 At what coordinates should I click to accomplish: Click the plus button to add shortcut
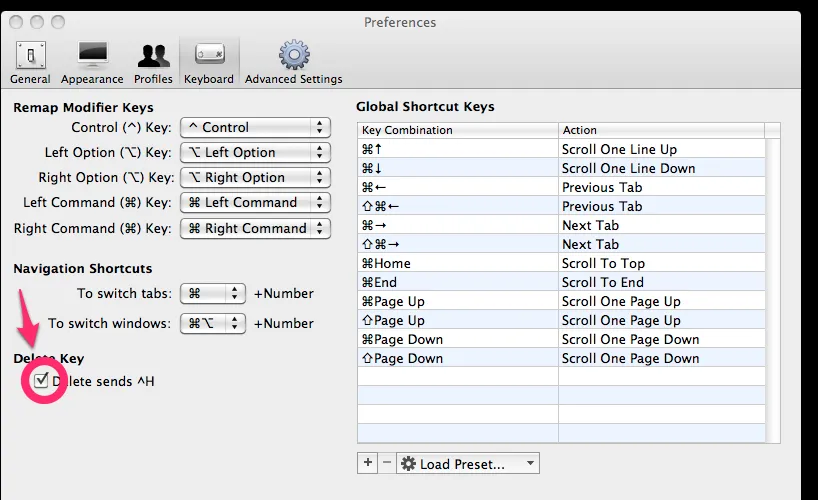tap(367, 463)
